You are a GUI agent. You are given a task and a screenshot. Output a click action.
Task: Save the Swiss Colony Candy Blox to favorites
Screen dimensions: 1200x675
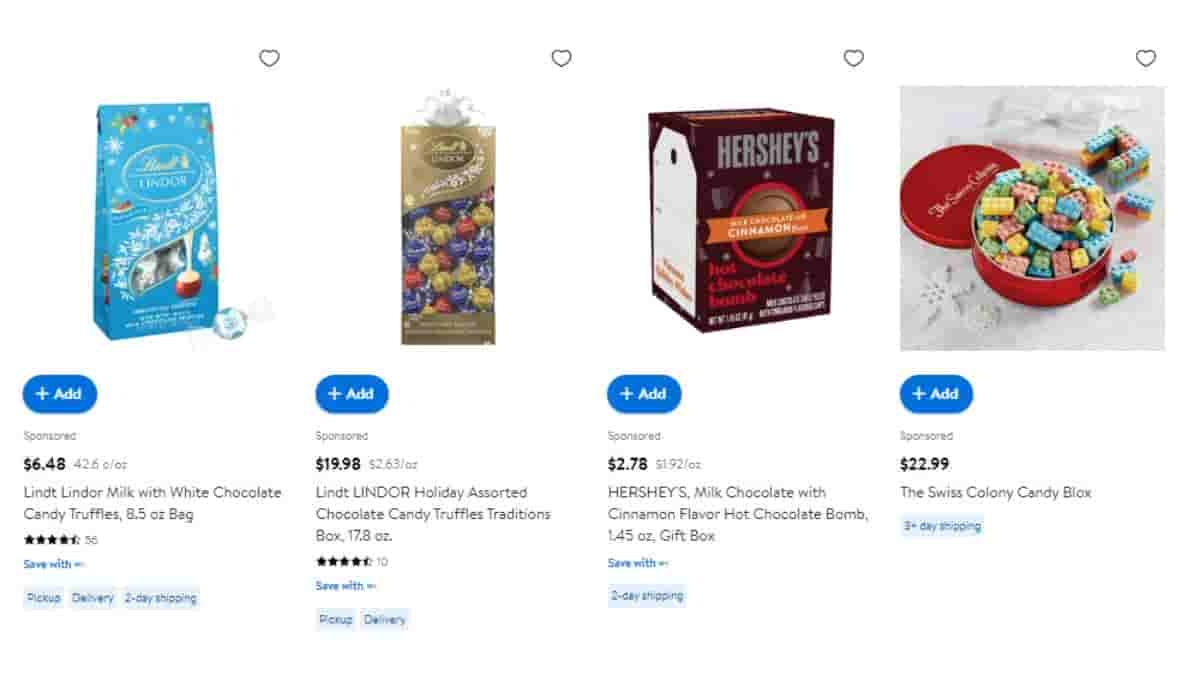(x=1146, y=59)
